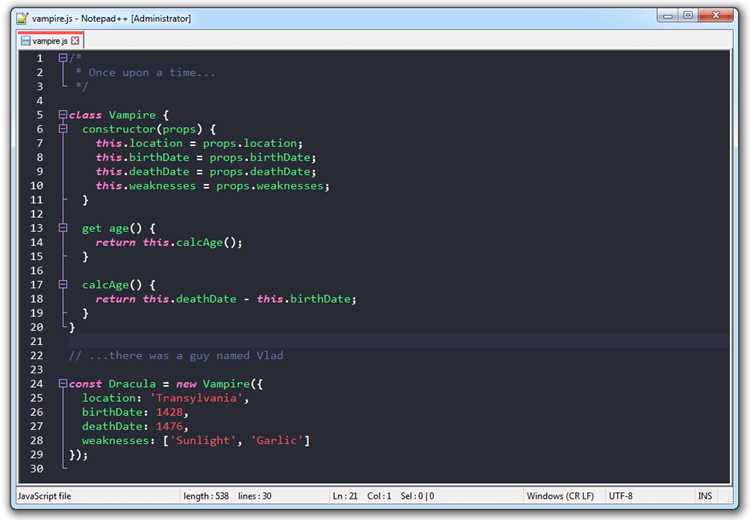750x520 pixels.
Task: Click 'length : 538' in the status bar
Action: tap(206, 496)
